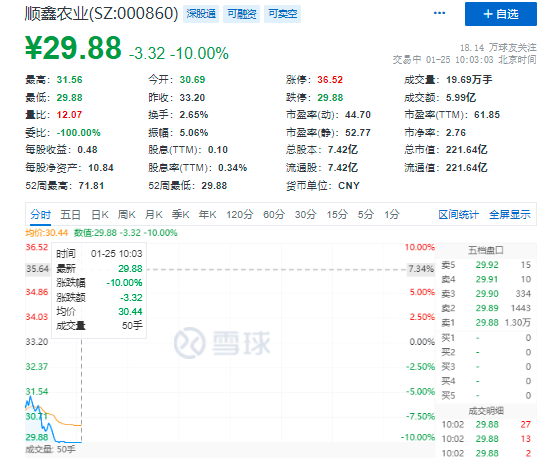
Task: Select the 可融资 tag
Action: tap(242, 14)
